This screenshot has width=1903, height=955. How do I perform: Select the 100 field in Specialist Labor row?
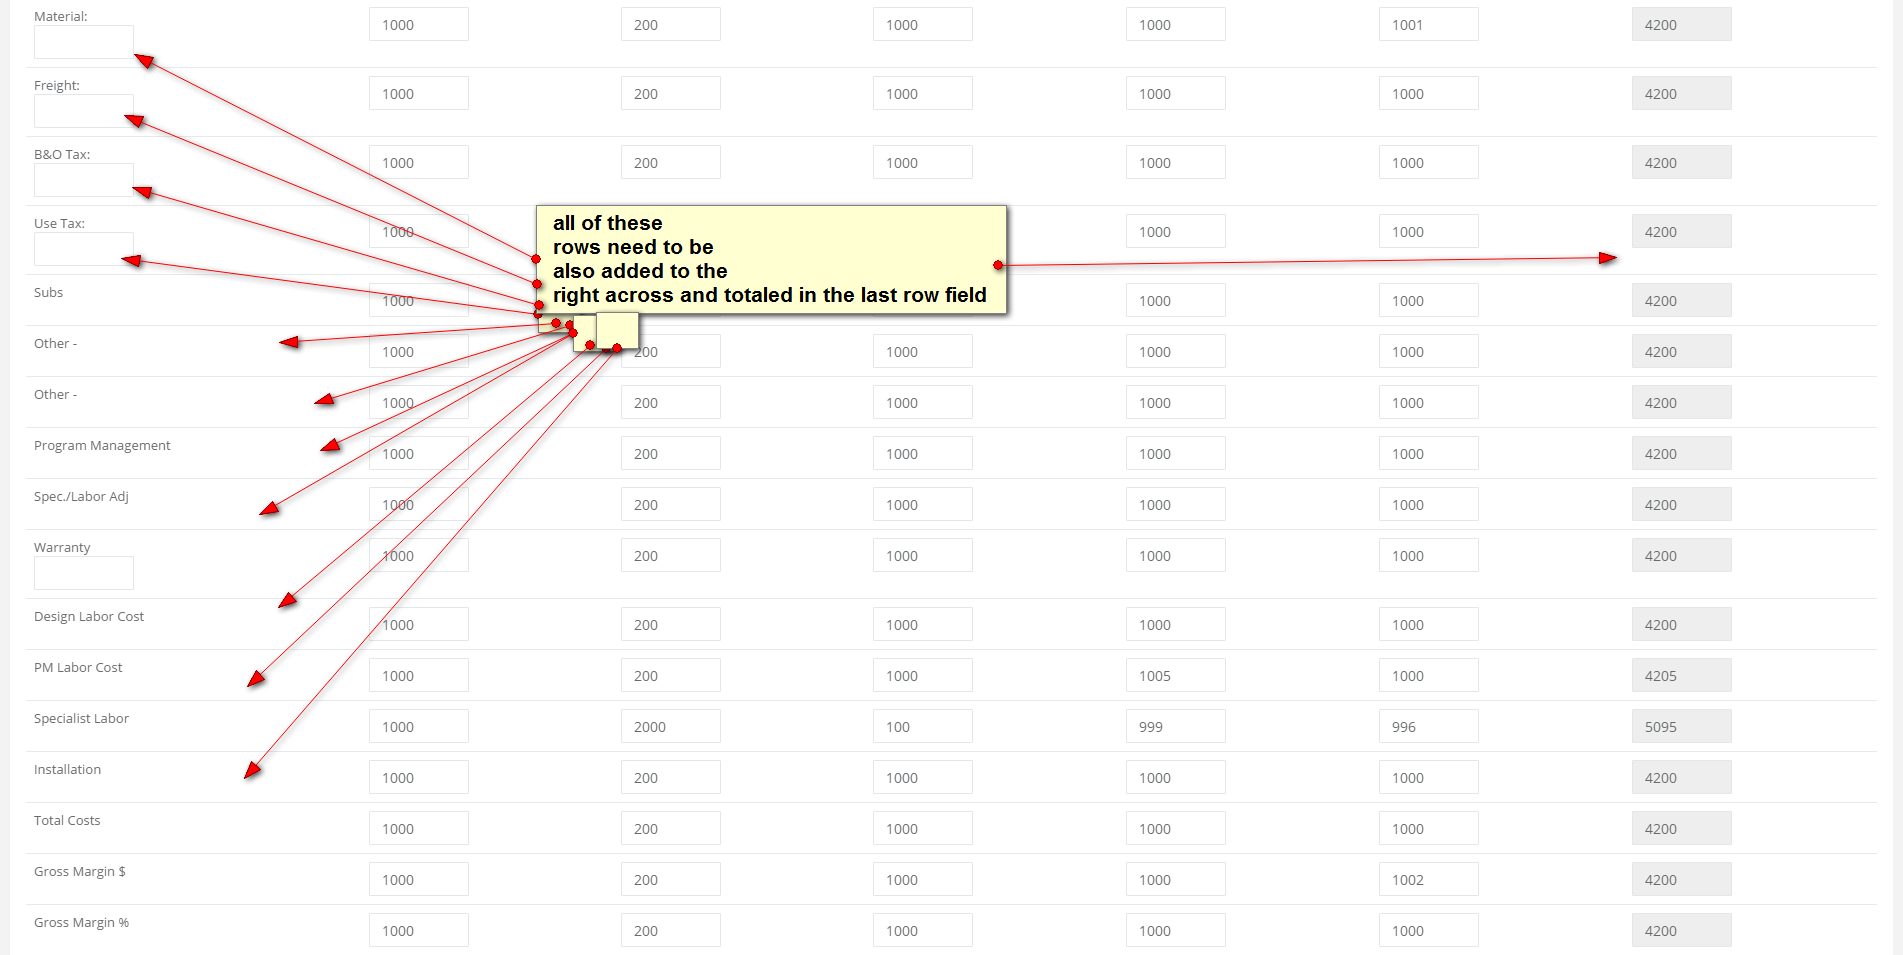[x=923, y=727]
